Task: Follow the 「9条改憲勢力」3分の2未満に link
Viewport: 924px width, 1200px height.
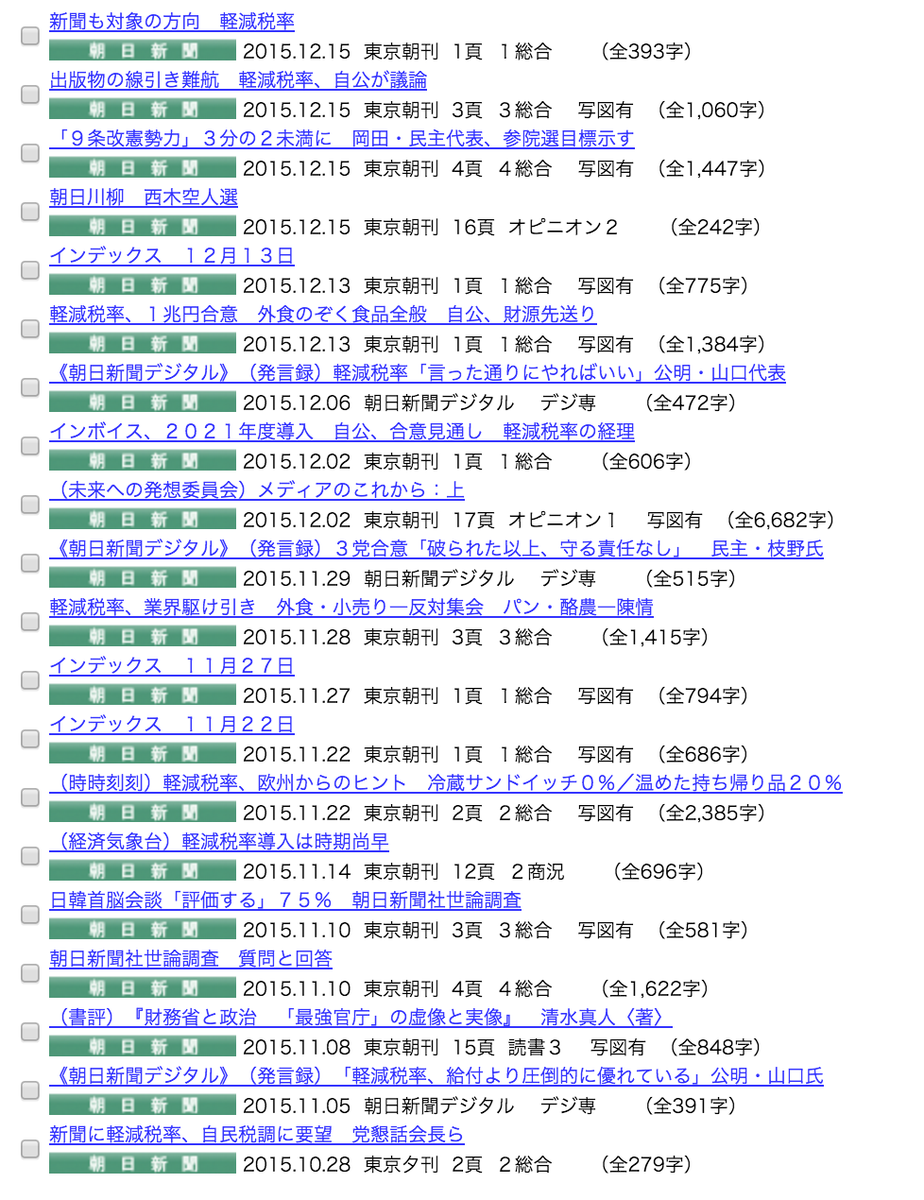Action: [x=341, y=138]
